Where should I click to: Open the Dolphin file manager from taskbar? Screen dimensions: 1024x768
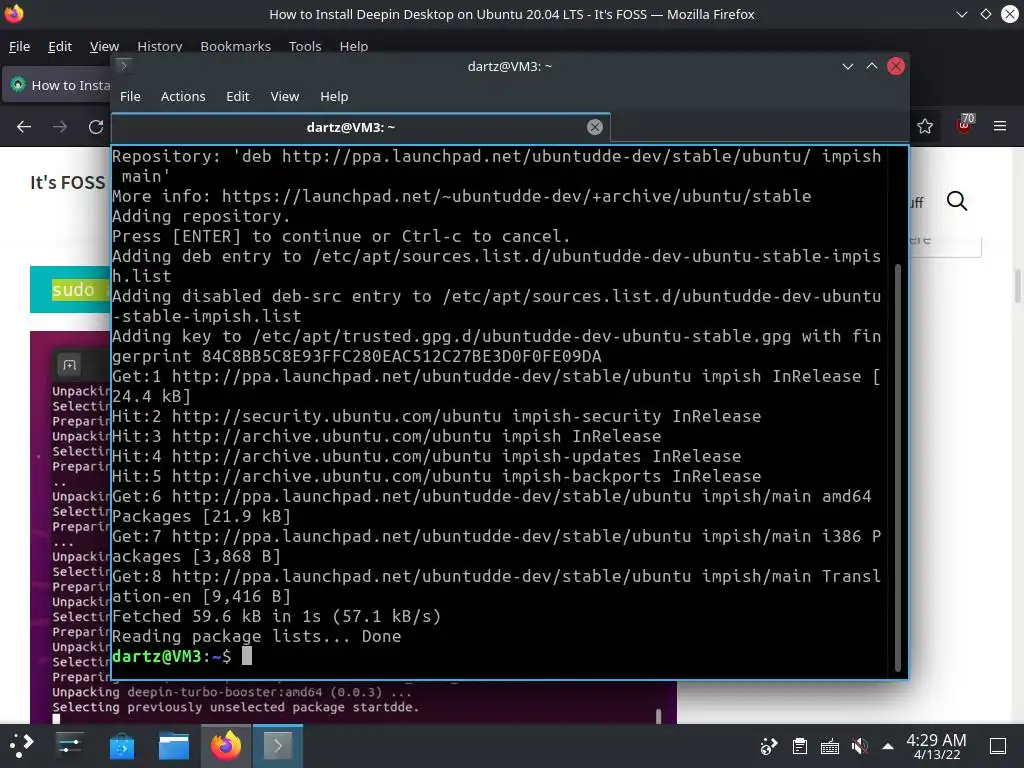tap(174, 745)
